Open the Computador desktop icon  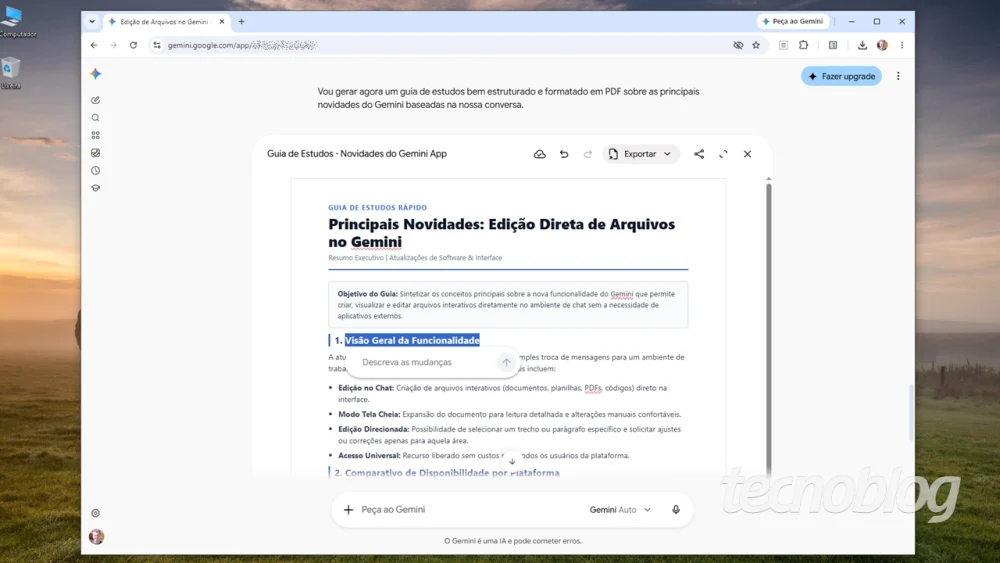tap(15, 20)
